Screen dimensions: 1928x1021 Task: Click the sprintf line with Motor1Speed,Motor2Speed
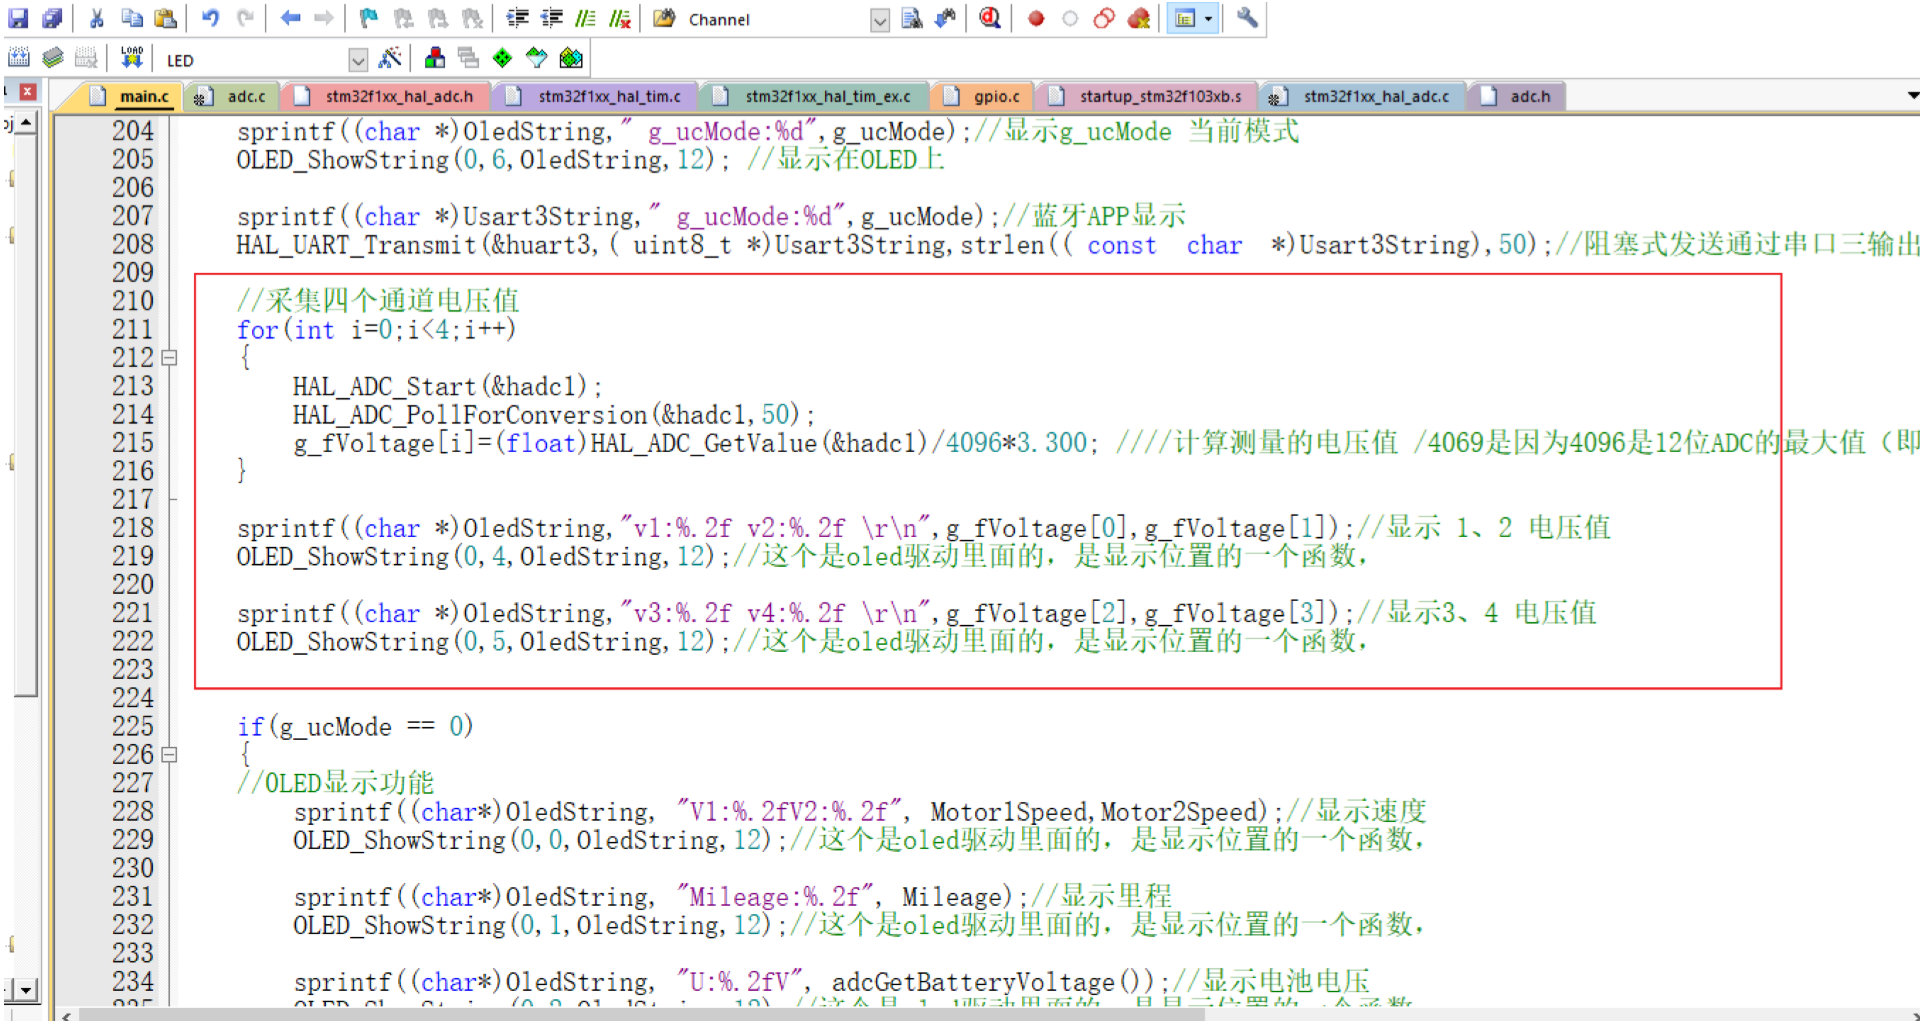pyautogui.click(x=860, y=812)
